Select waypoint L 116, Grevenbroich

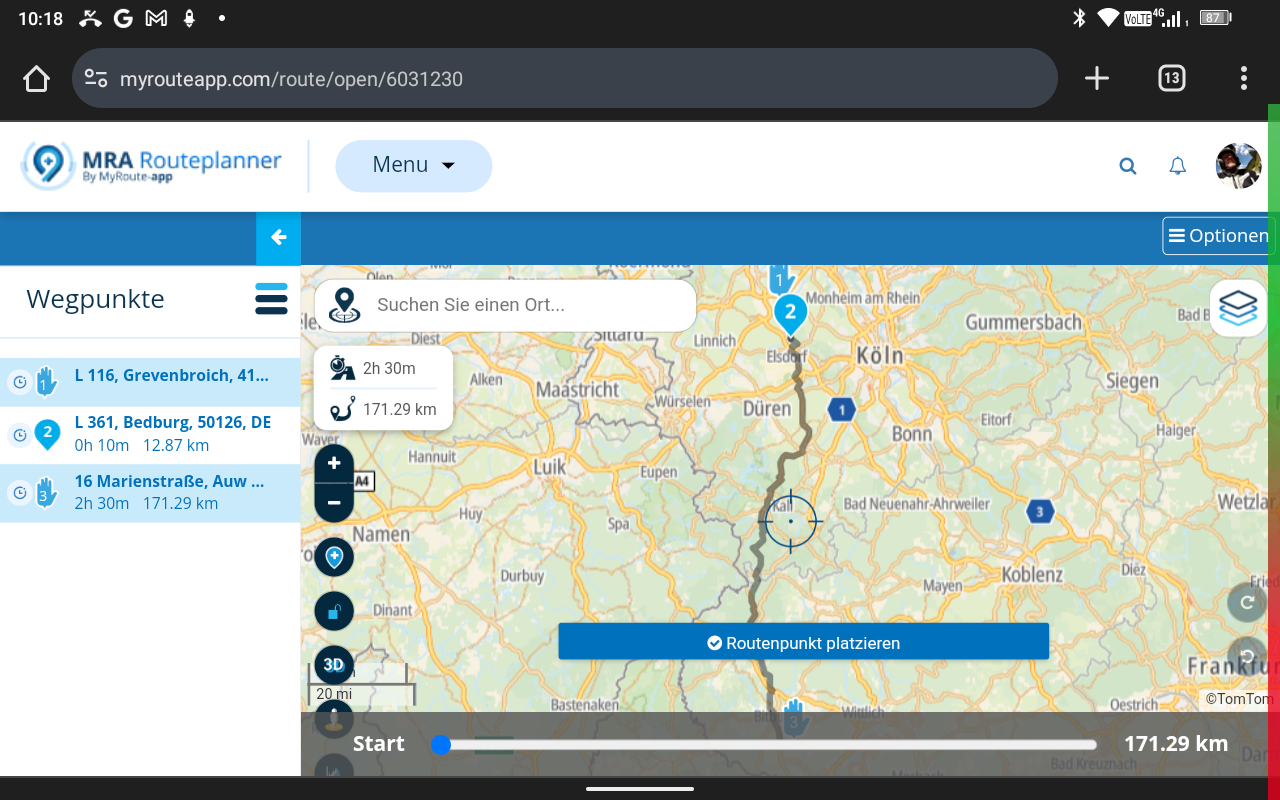[150, 382]
